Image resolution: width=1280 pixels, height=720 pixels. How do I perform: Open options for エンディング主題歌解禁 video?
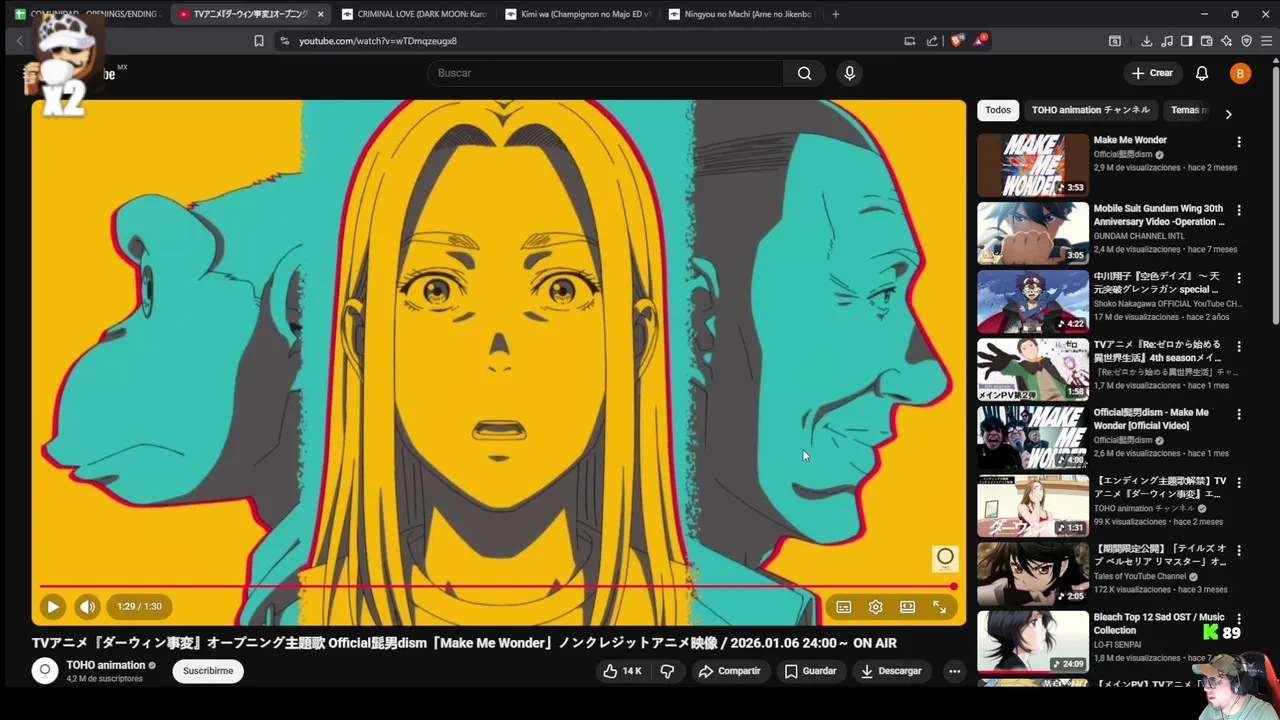(1239, 482)
